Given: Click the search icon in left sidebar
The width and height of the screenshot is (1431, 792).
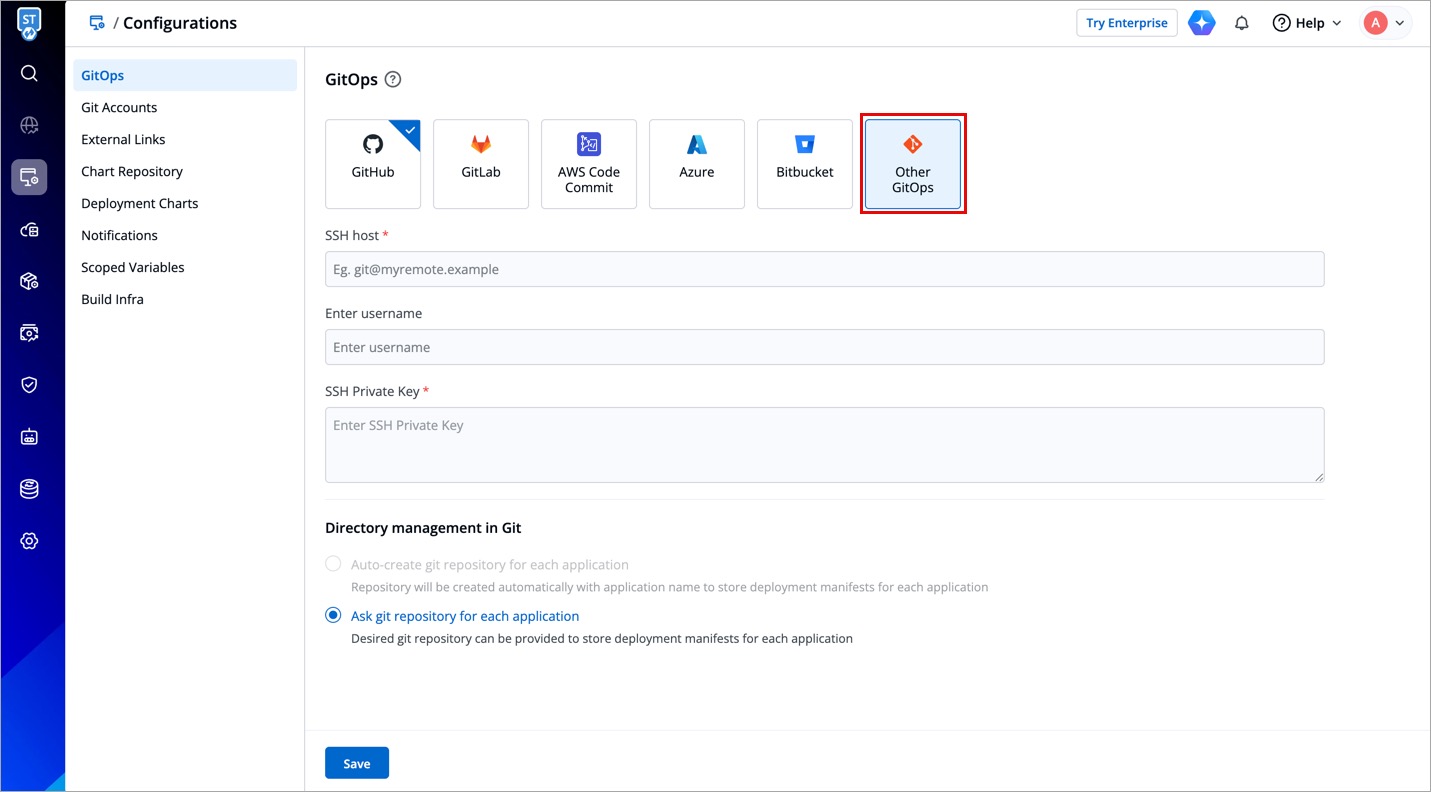Looking at the screenshot, I should [x=29, y=73].
